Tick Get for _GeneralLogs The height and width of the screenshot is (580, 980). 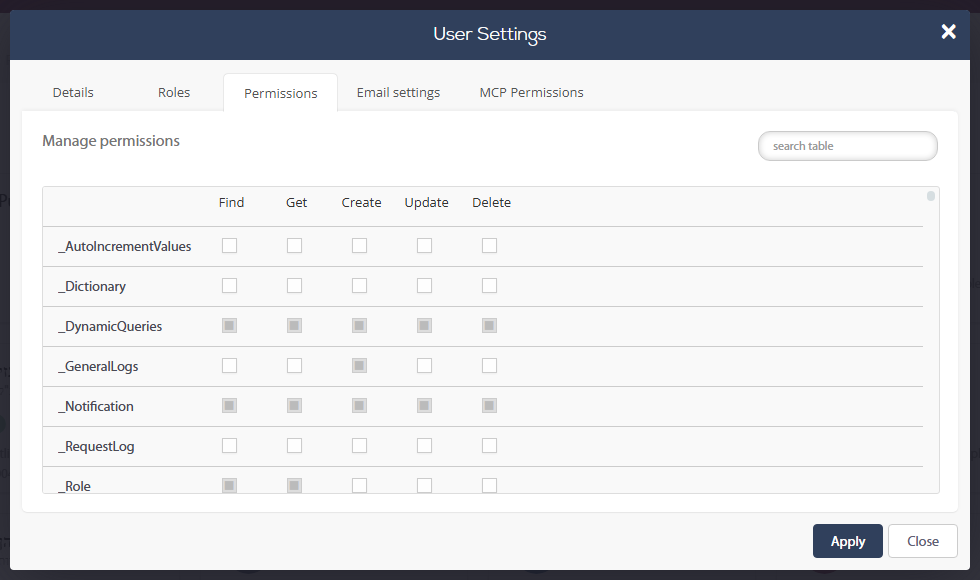pyautogui.click(x=294, y=366)
